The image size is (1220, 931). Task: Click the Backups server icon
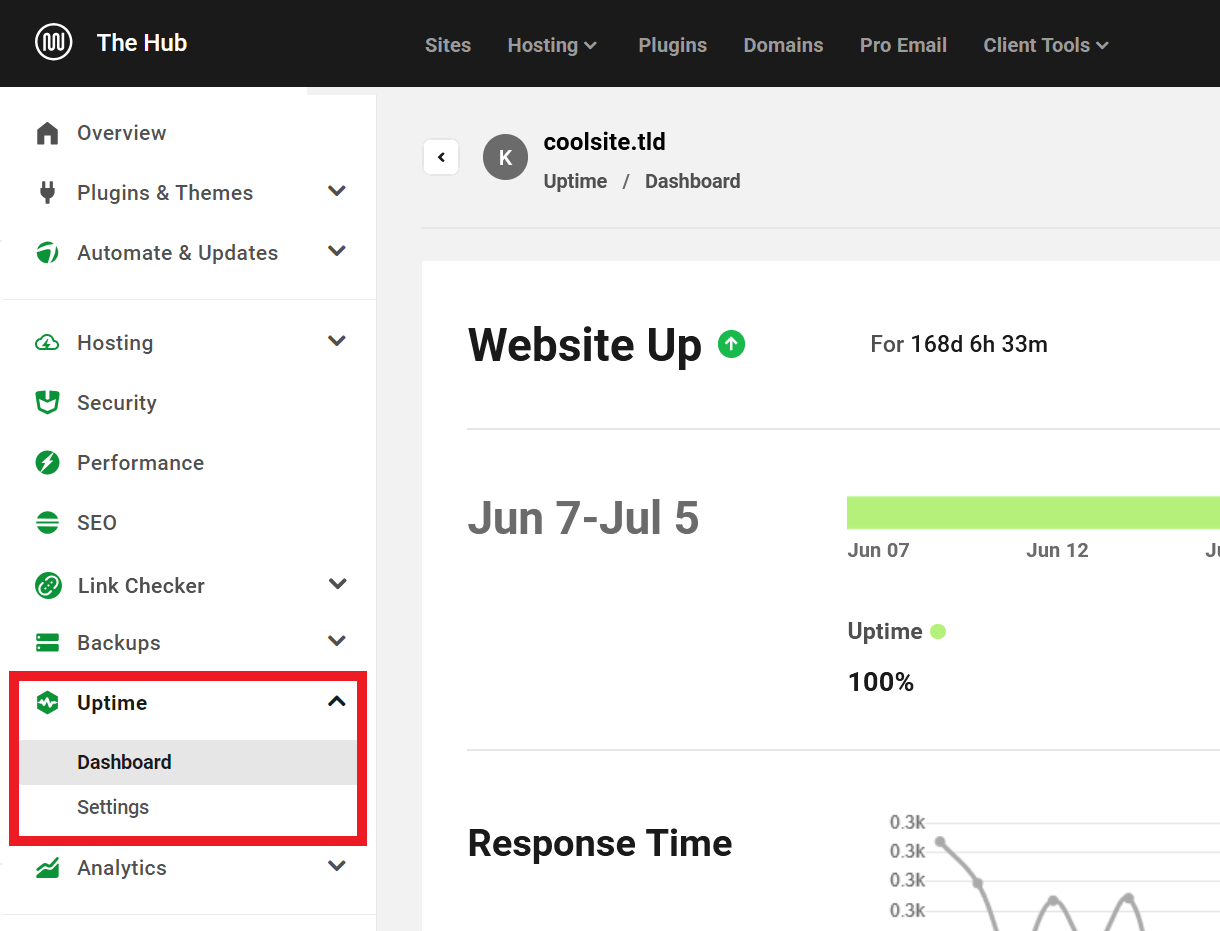[x=47, y=642]
